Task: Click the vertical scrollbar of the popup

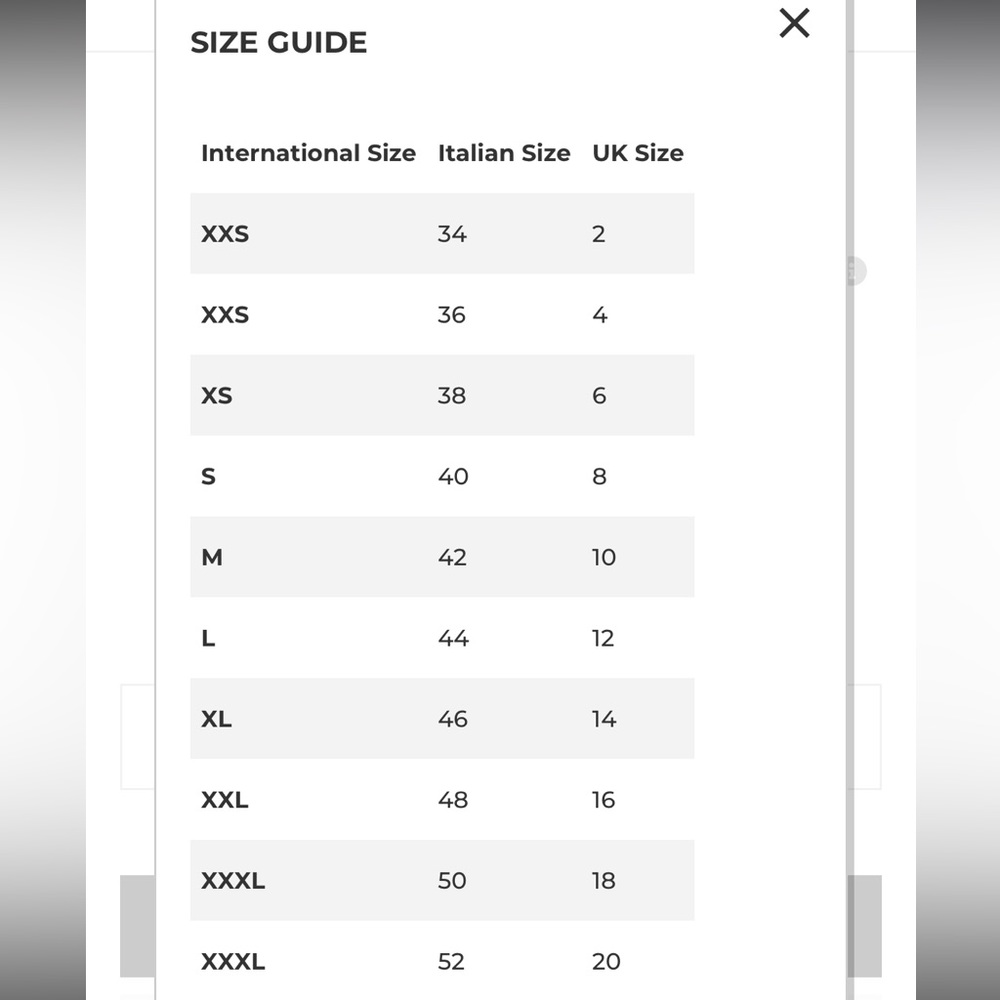Action: click(x=850, y=500)
